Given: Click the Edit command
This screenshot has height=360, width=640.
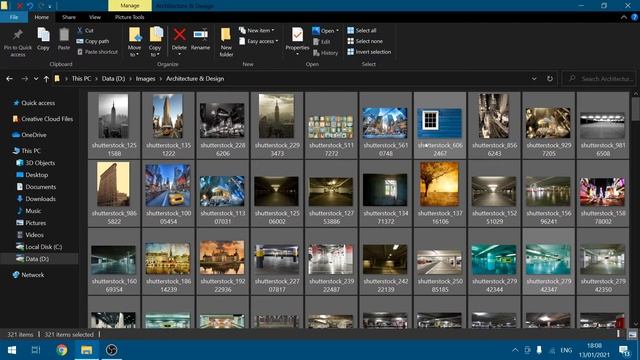Looking at the screenshot, I should tap(322, 42).
